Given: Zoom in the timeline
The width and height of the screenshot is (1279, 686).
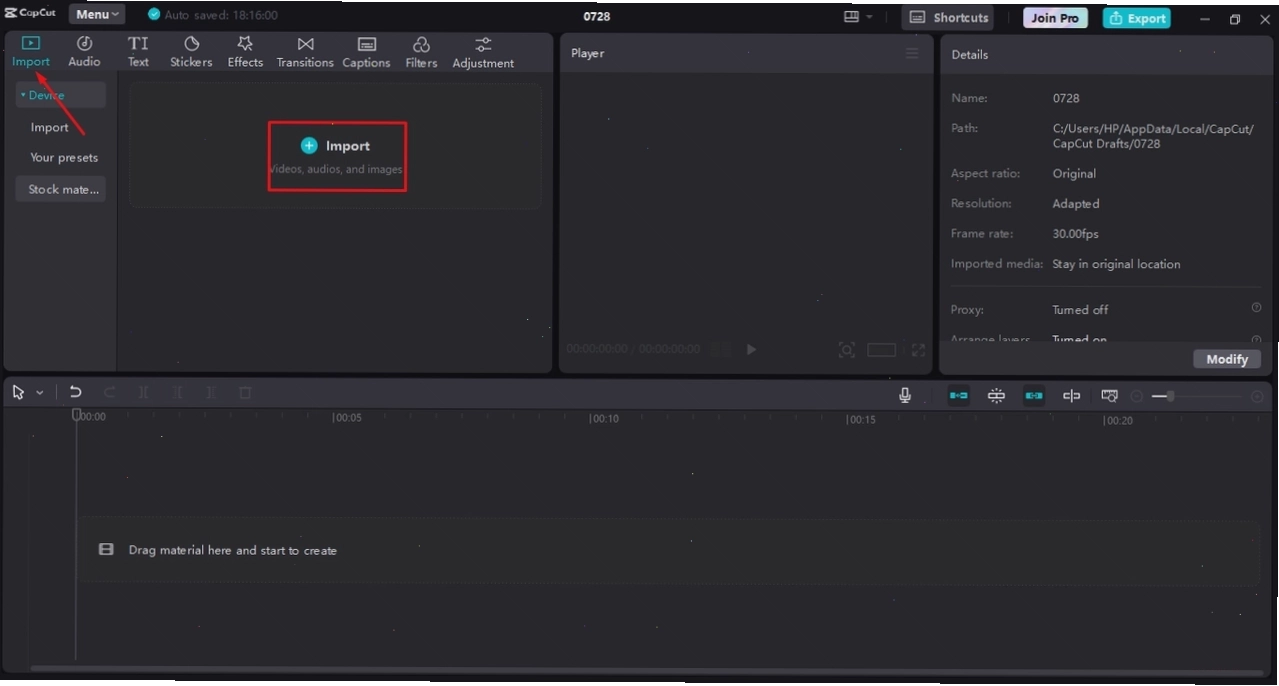Looking at the screenshot, I should click(1257, 396).
